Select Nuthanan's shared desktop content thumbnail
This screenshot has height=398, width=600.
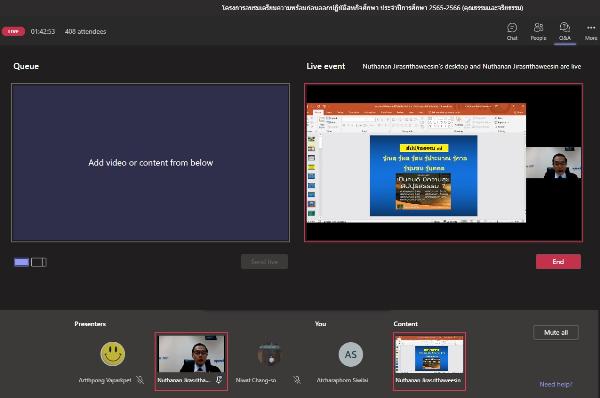point(429,354)
